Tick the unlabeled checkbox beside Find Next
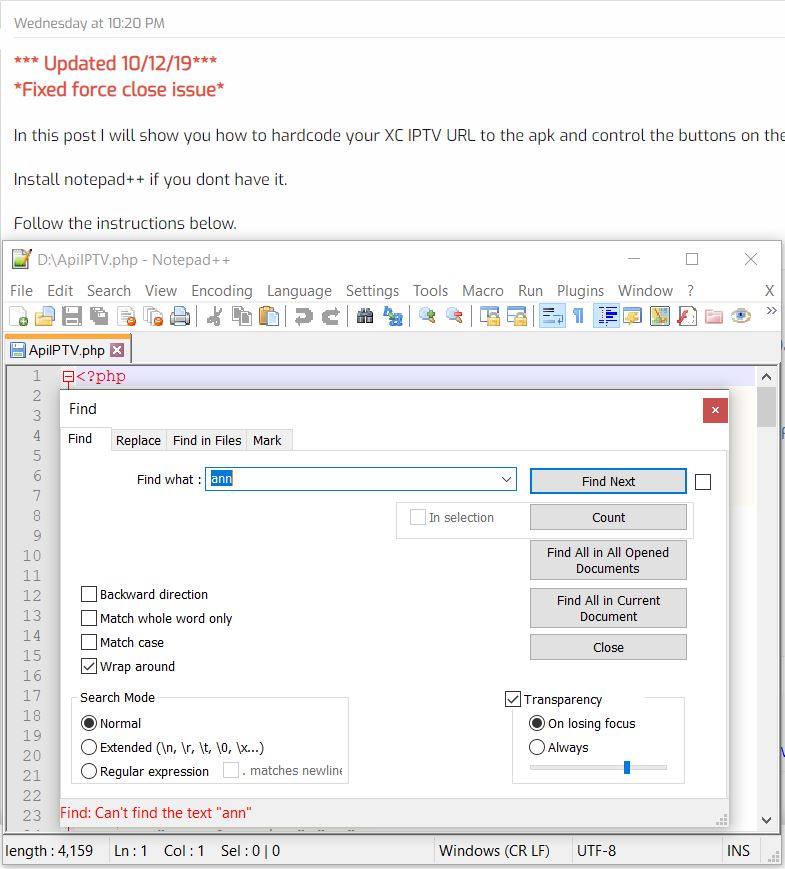This screenshot has height=869, width=785. tap(702, 482)
